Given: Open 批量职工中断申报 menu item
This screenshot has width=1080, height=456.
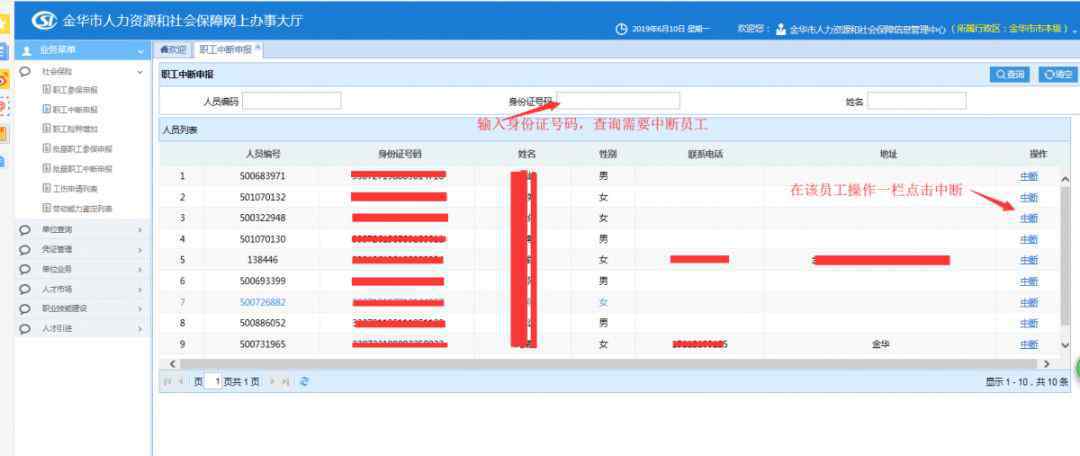Looking at the screenshot, I should [82, 169].
